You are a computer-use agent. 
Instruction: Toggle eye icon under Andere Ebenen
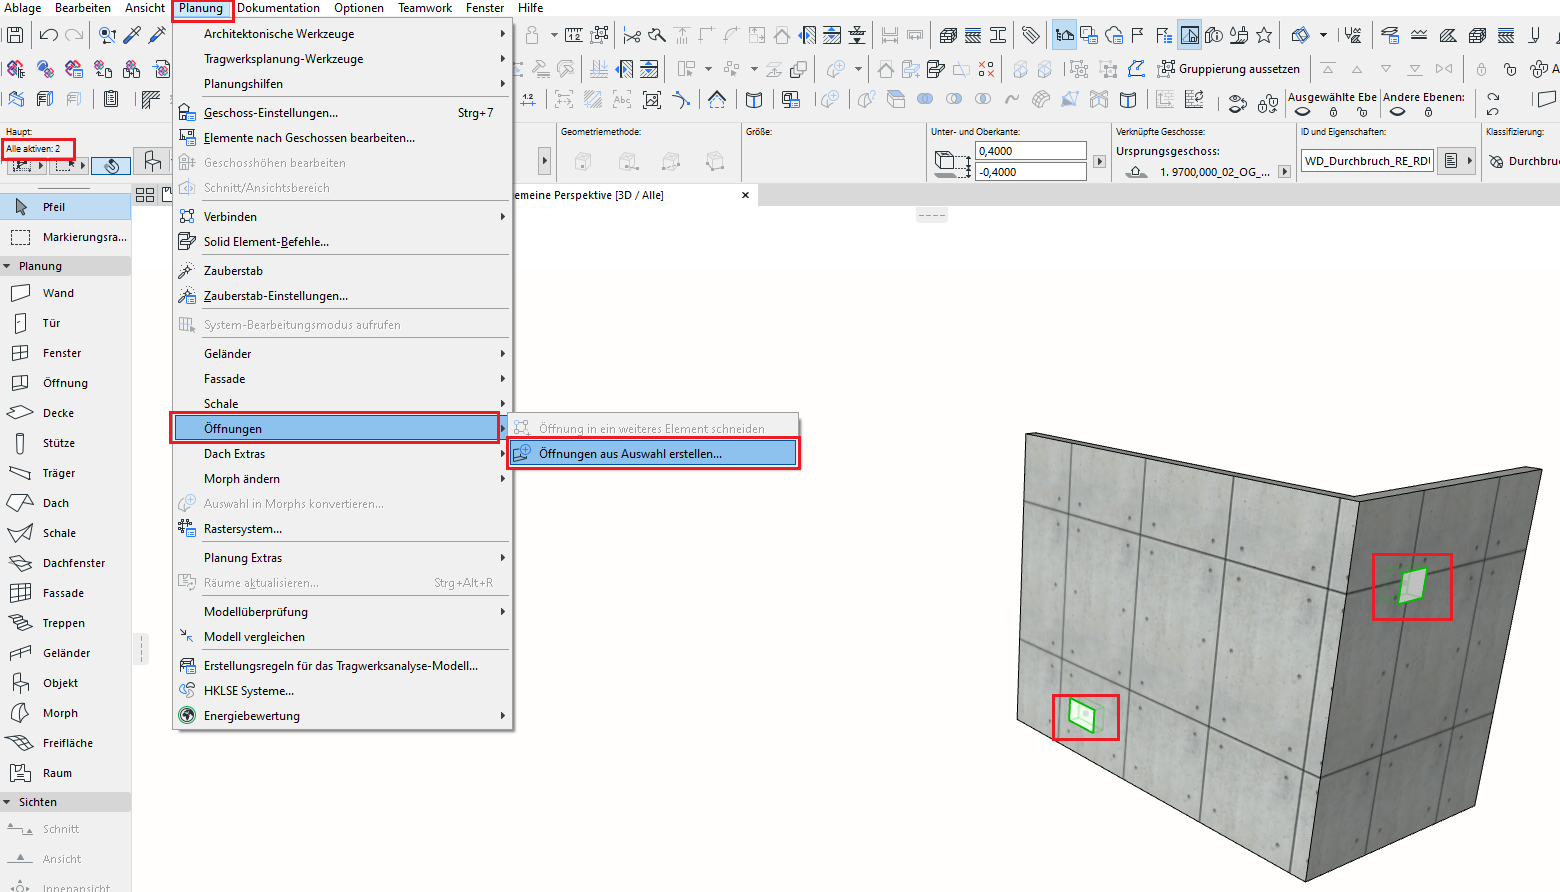point(1397,112)
